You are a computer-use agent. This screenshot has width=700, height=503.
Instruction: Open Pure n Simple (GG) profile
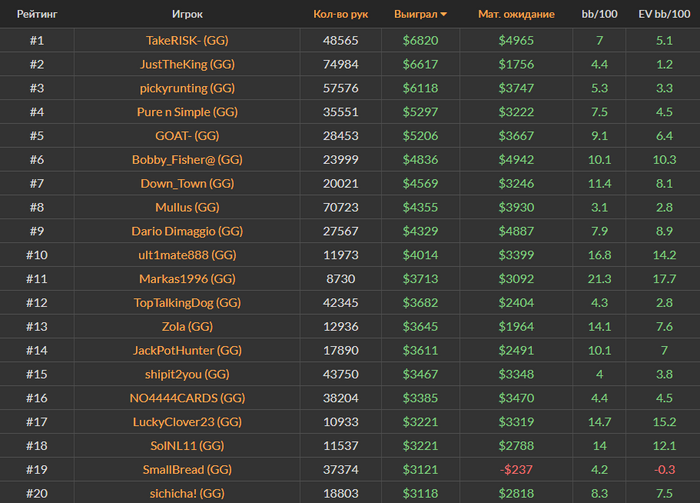(187, 112)
